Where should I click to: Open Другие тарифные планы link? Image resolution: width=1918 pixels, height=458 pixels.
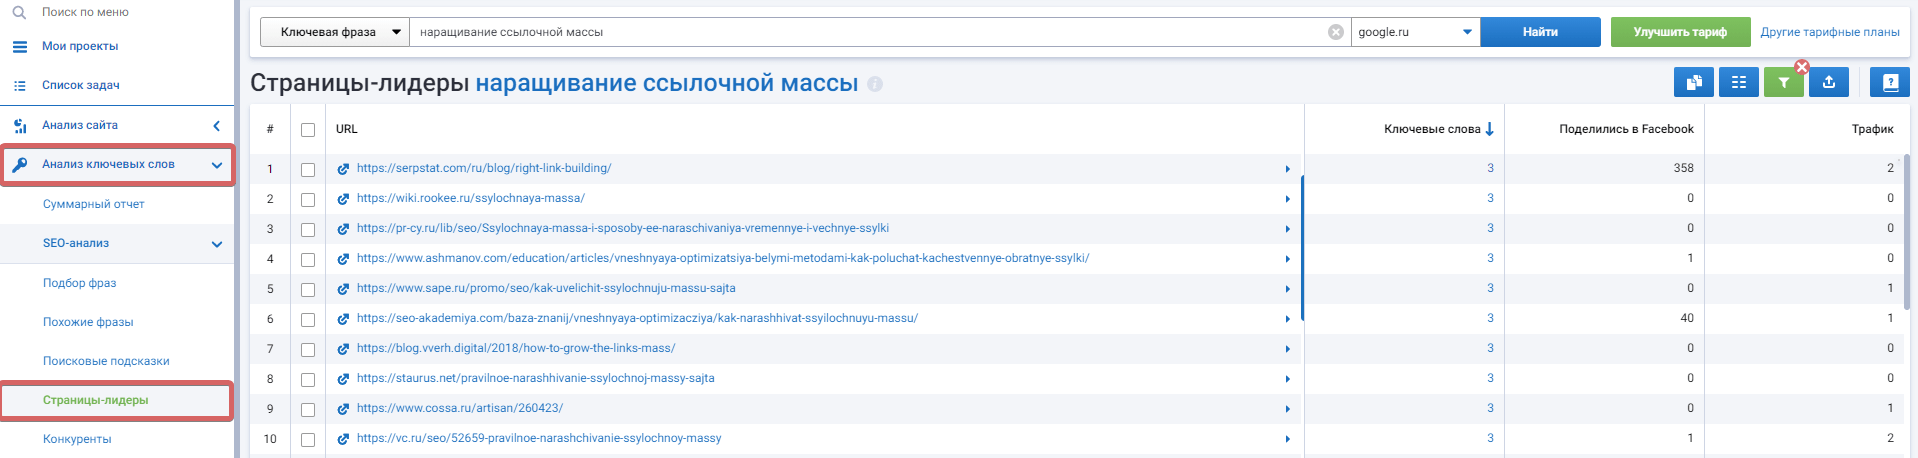pos(1830,32)
